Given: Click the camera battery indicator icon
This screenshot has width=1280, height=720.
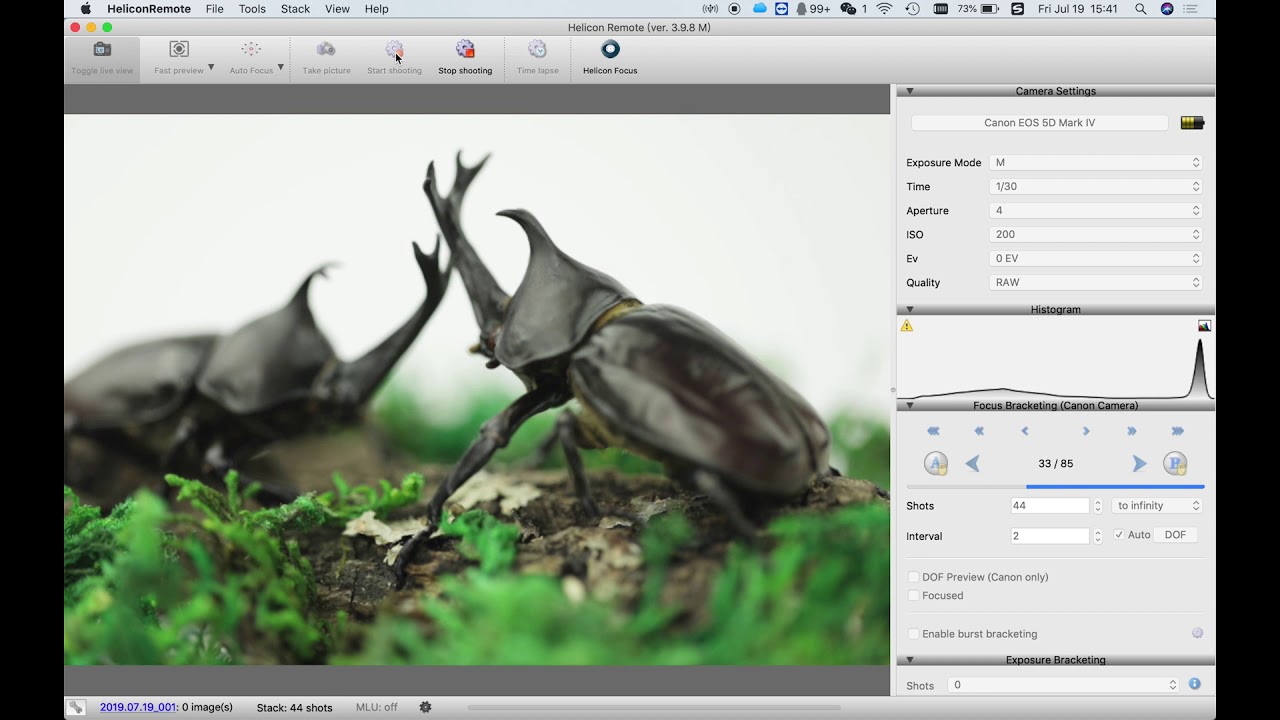Looking at the screenshot, I should click(1192, 123).
